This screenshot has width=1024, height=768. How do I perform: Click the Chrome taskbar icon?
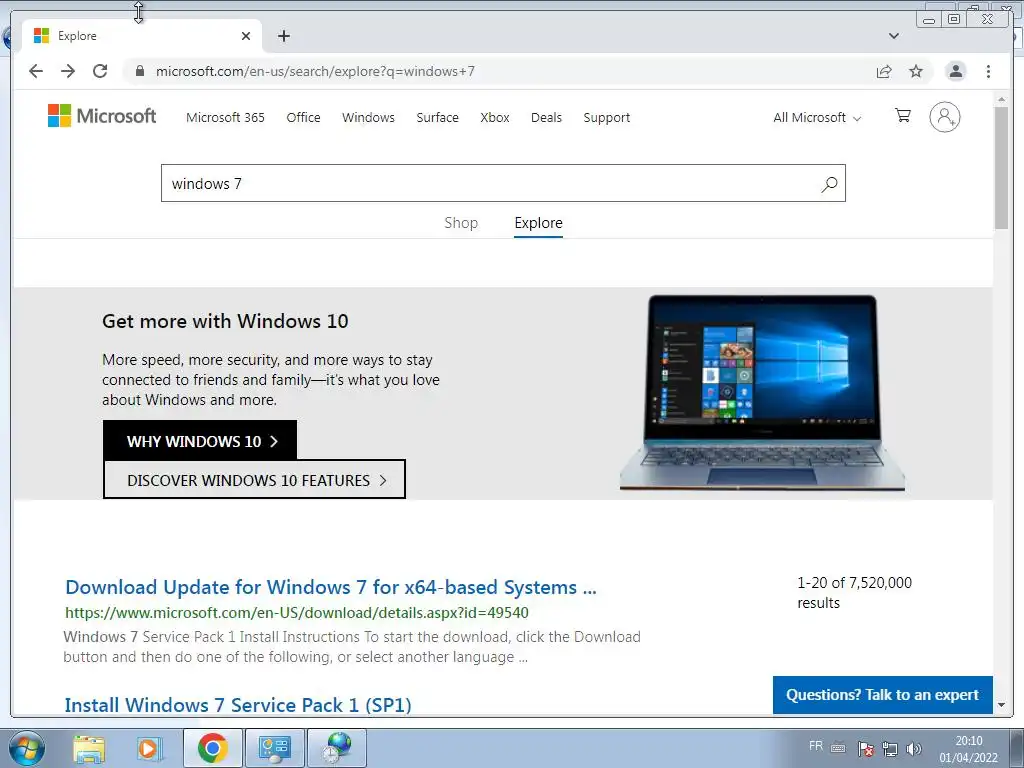[212, 748]
